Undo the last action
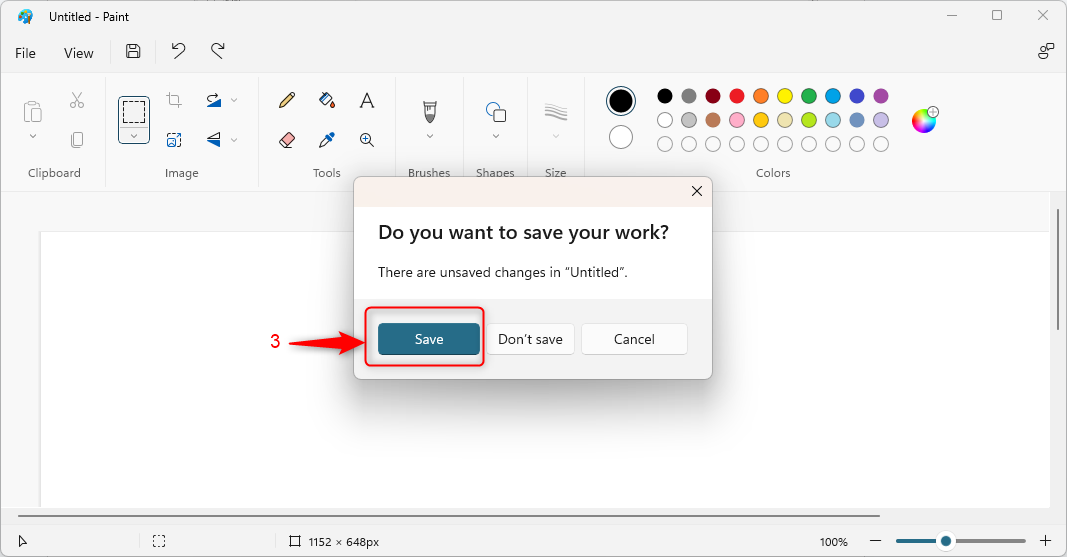The width and height of the screenshot is (1067, 557). click(178, 51)
